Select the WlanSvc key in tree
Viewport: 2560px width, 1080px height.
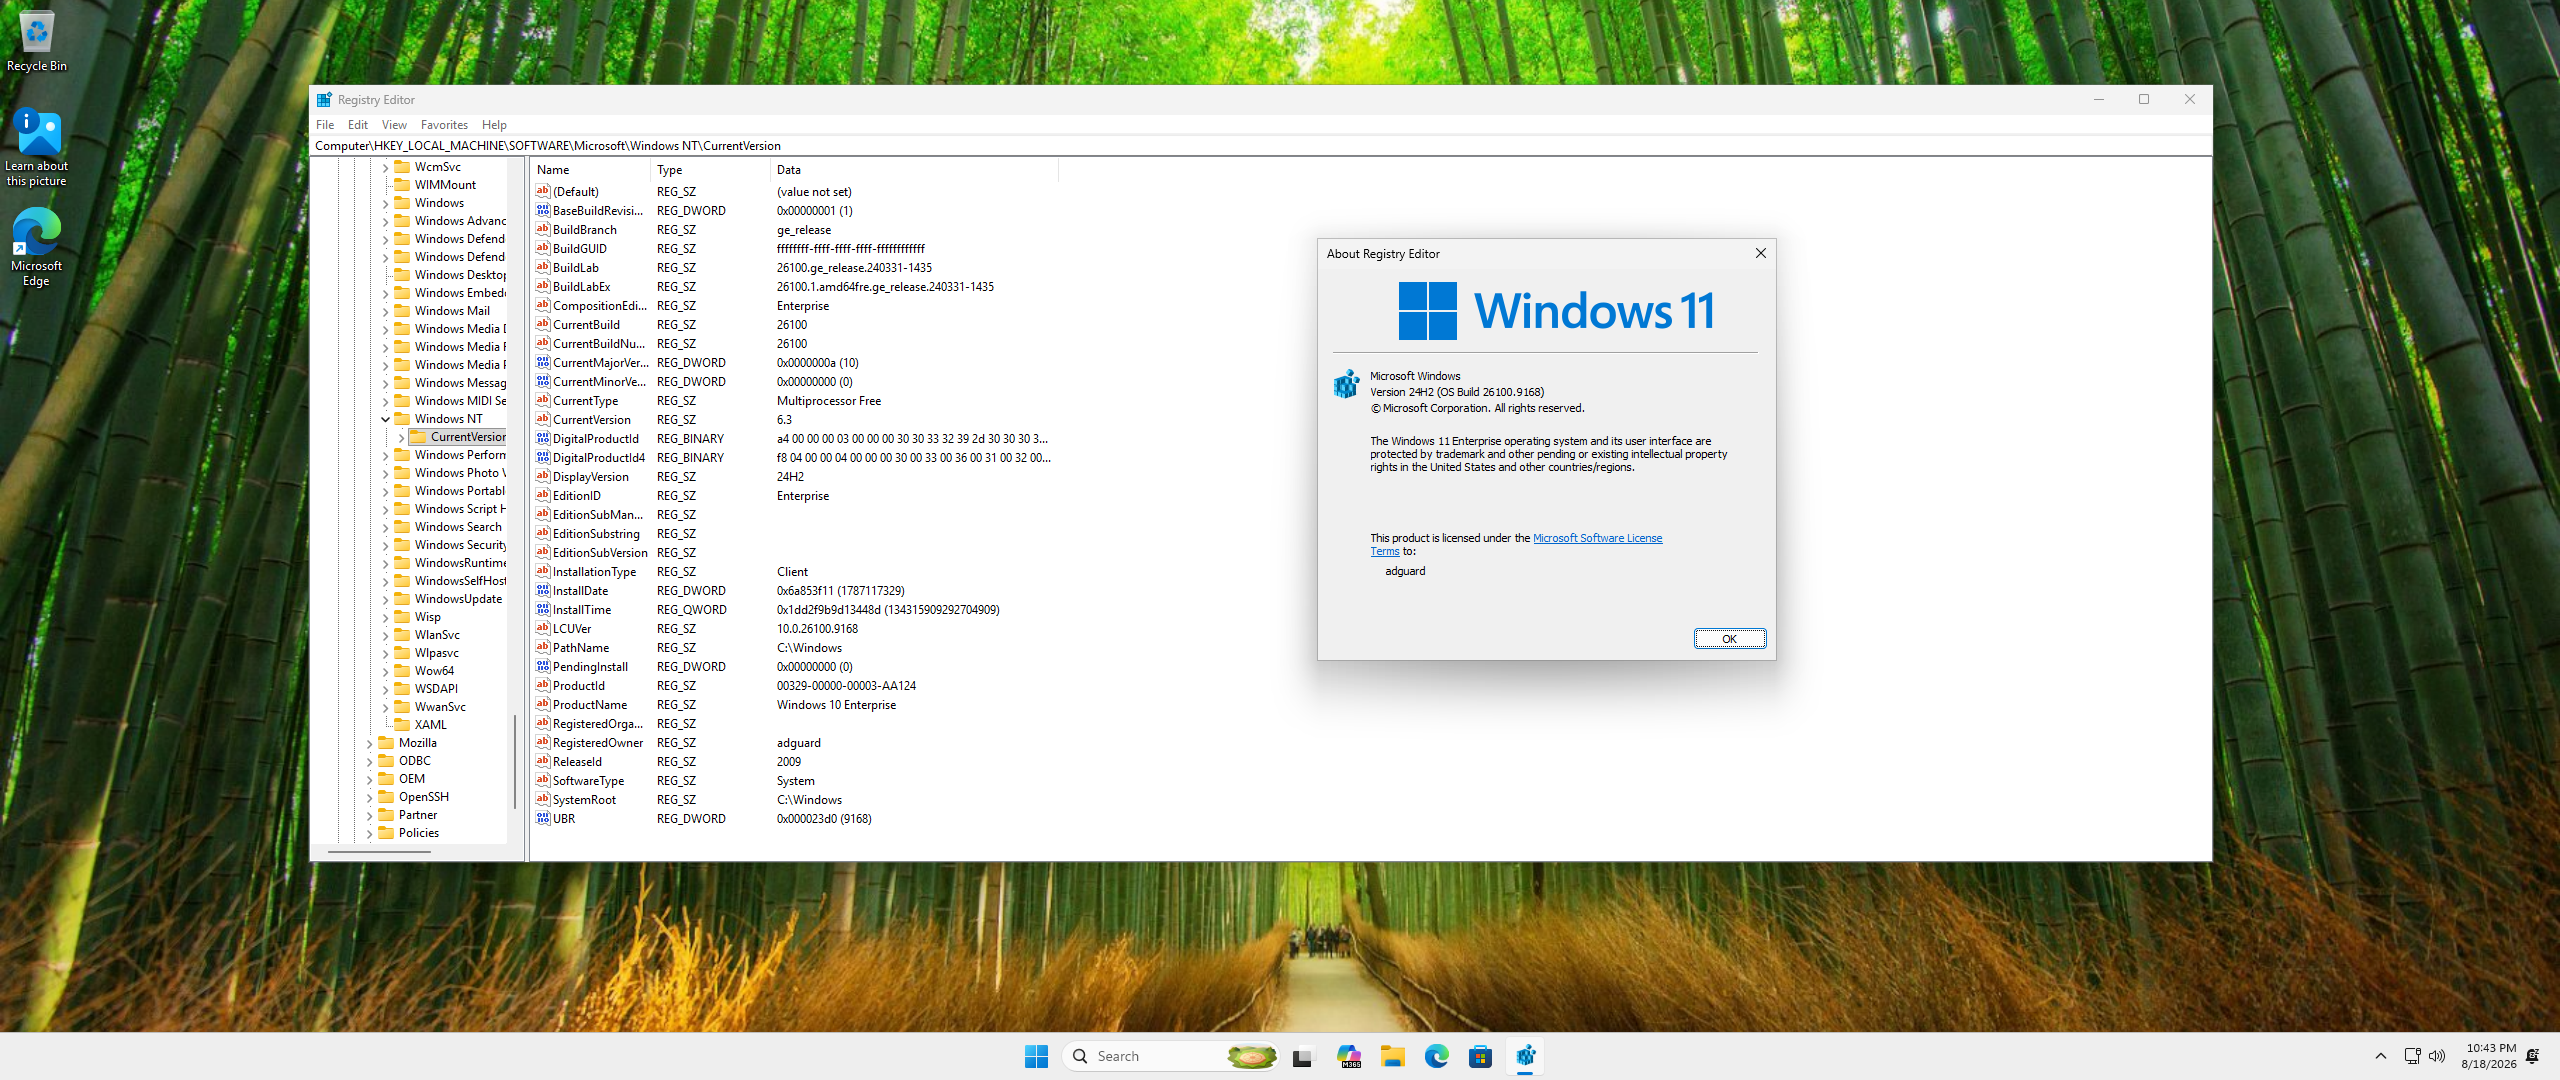437,635
